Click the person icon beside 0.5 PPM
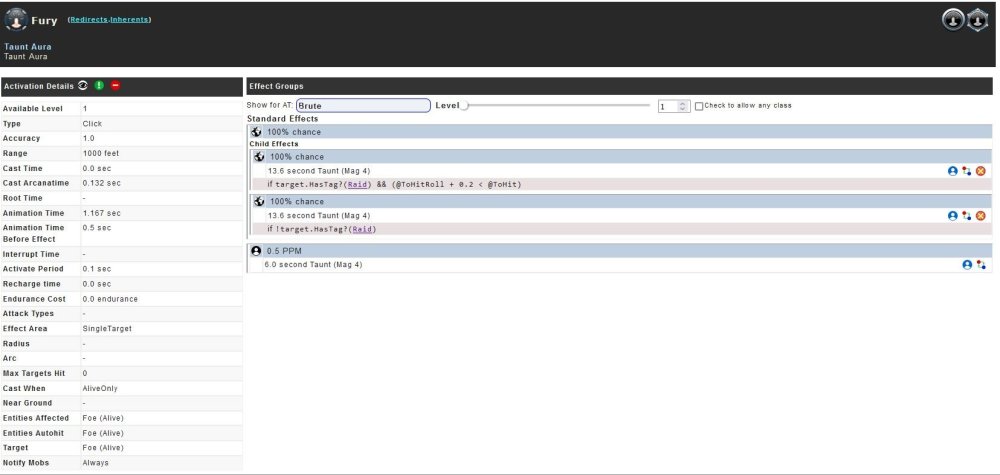1000x475 pixels. (257, 251)
